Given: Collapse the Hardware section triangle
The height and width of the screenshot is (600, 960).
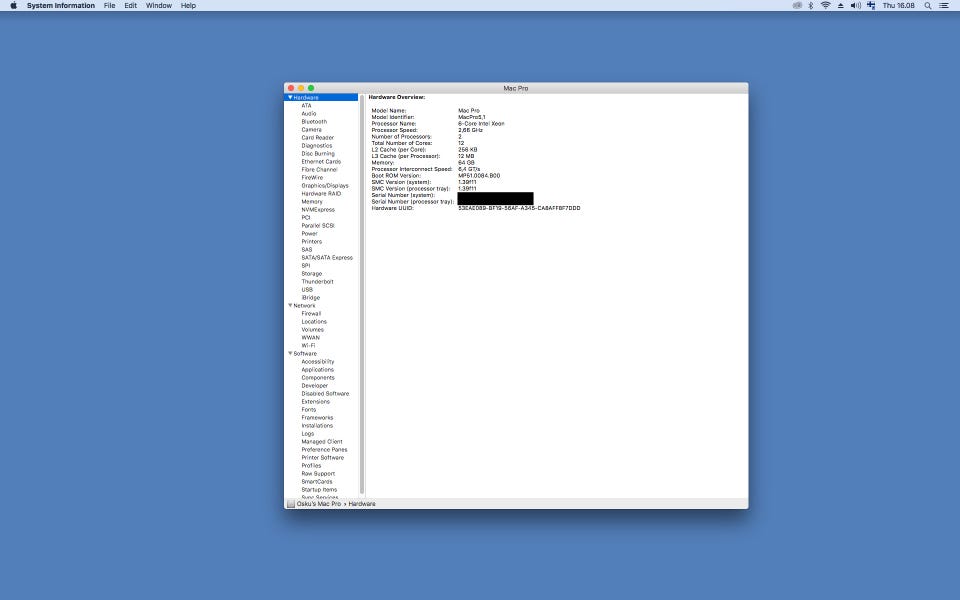Looking at the screenshot, I should pyautogui.click(x=290, y=97).
